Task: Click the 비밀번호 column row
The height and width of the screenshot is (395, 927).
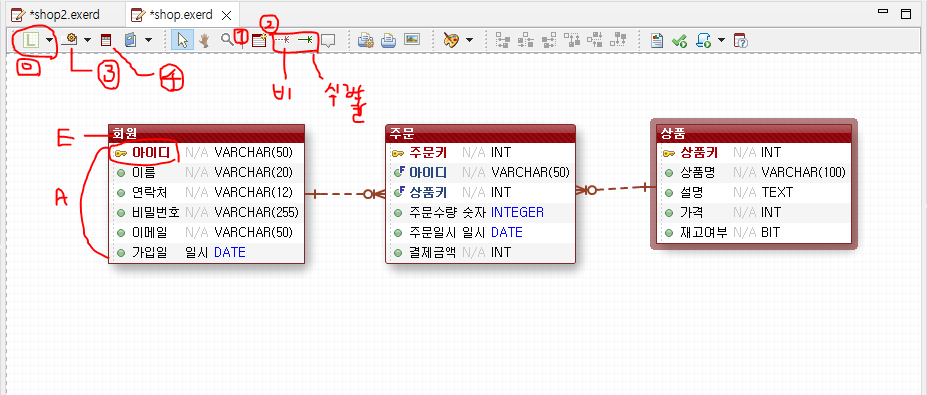Action: point(206,212)
